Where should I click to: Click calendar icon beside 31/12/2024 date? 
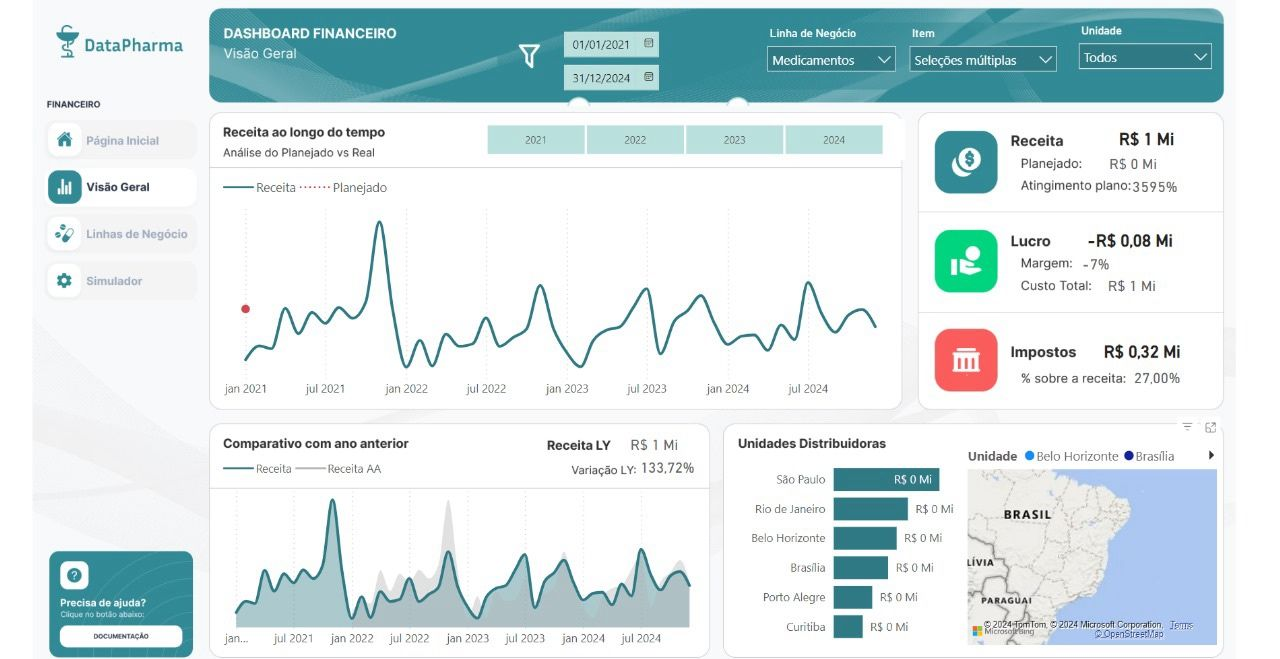pyautogui.click(x=649, y=77)
